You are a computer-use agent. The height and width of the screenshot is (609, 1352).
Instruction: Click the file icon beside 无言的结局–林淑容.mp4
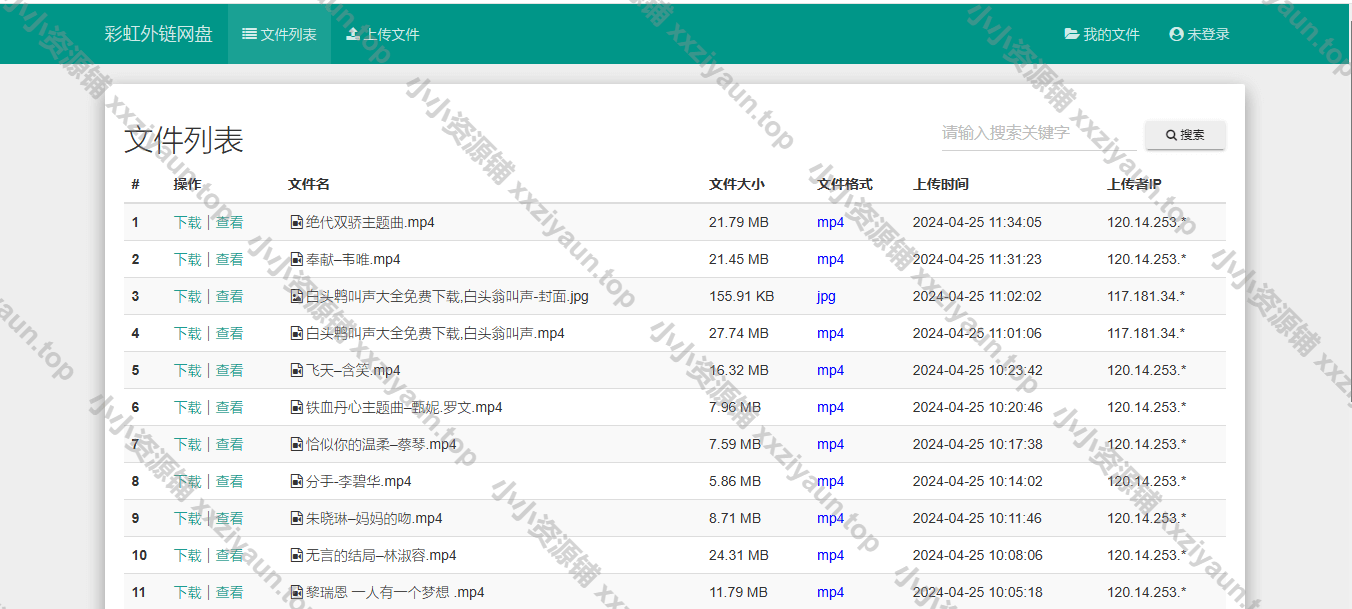coord(296,555)
